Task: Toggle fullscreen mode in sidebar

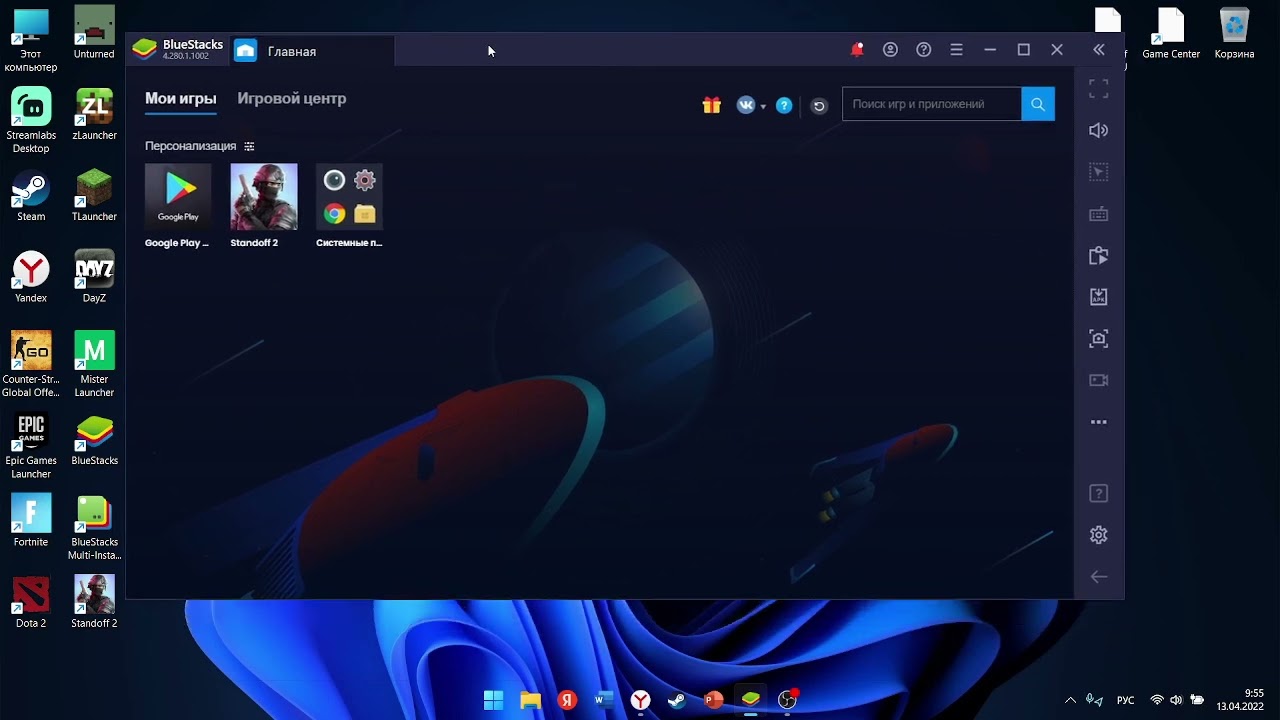Action: 1099,89
